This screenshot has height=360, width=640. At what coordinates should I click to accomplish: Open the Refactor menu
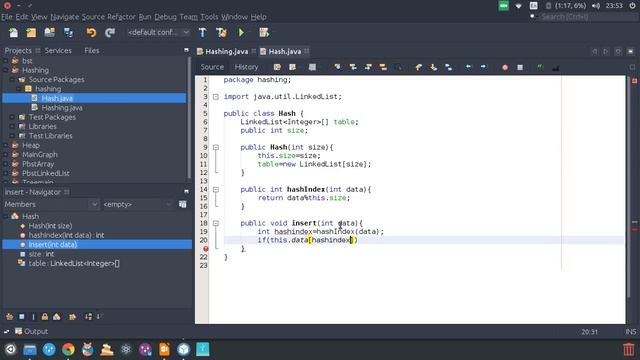click(x=121, y=17)
